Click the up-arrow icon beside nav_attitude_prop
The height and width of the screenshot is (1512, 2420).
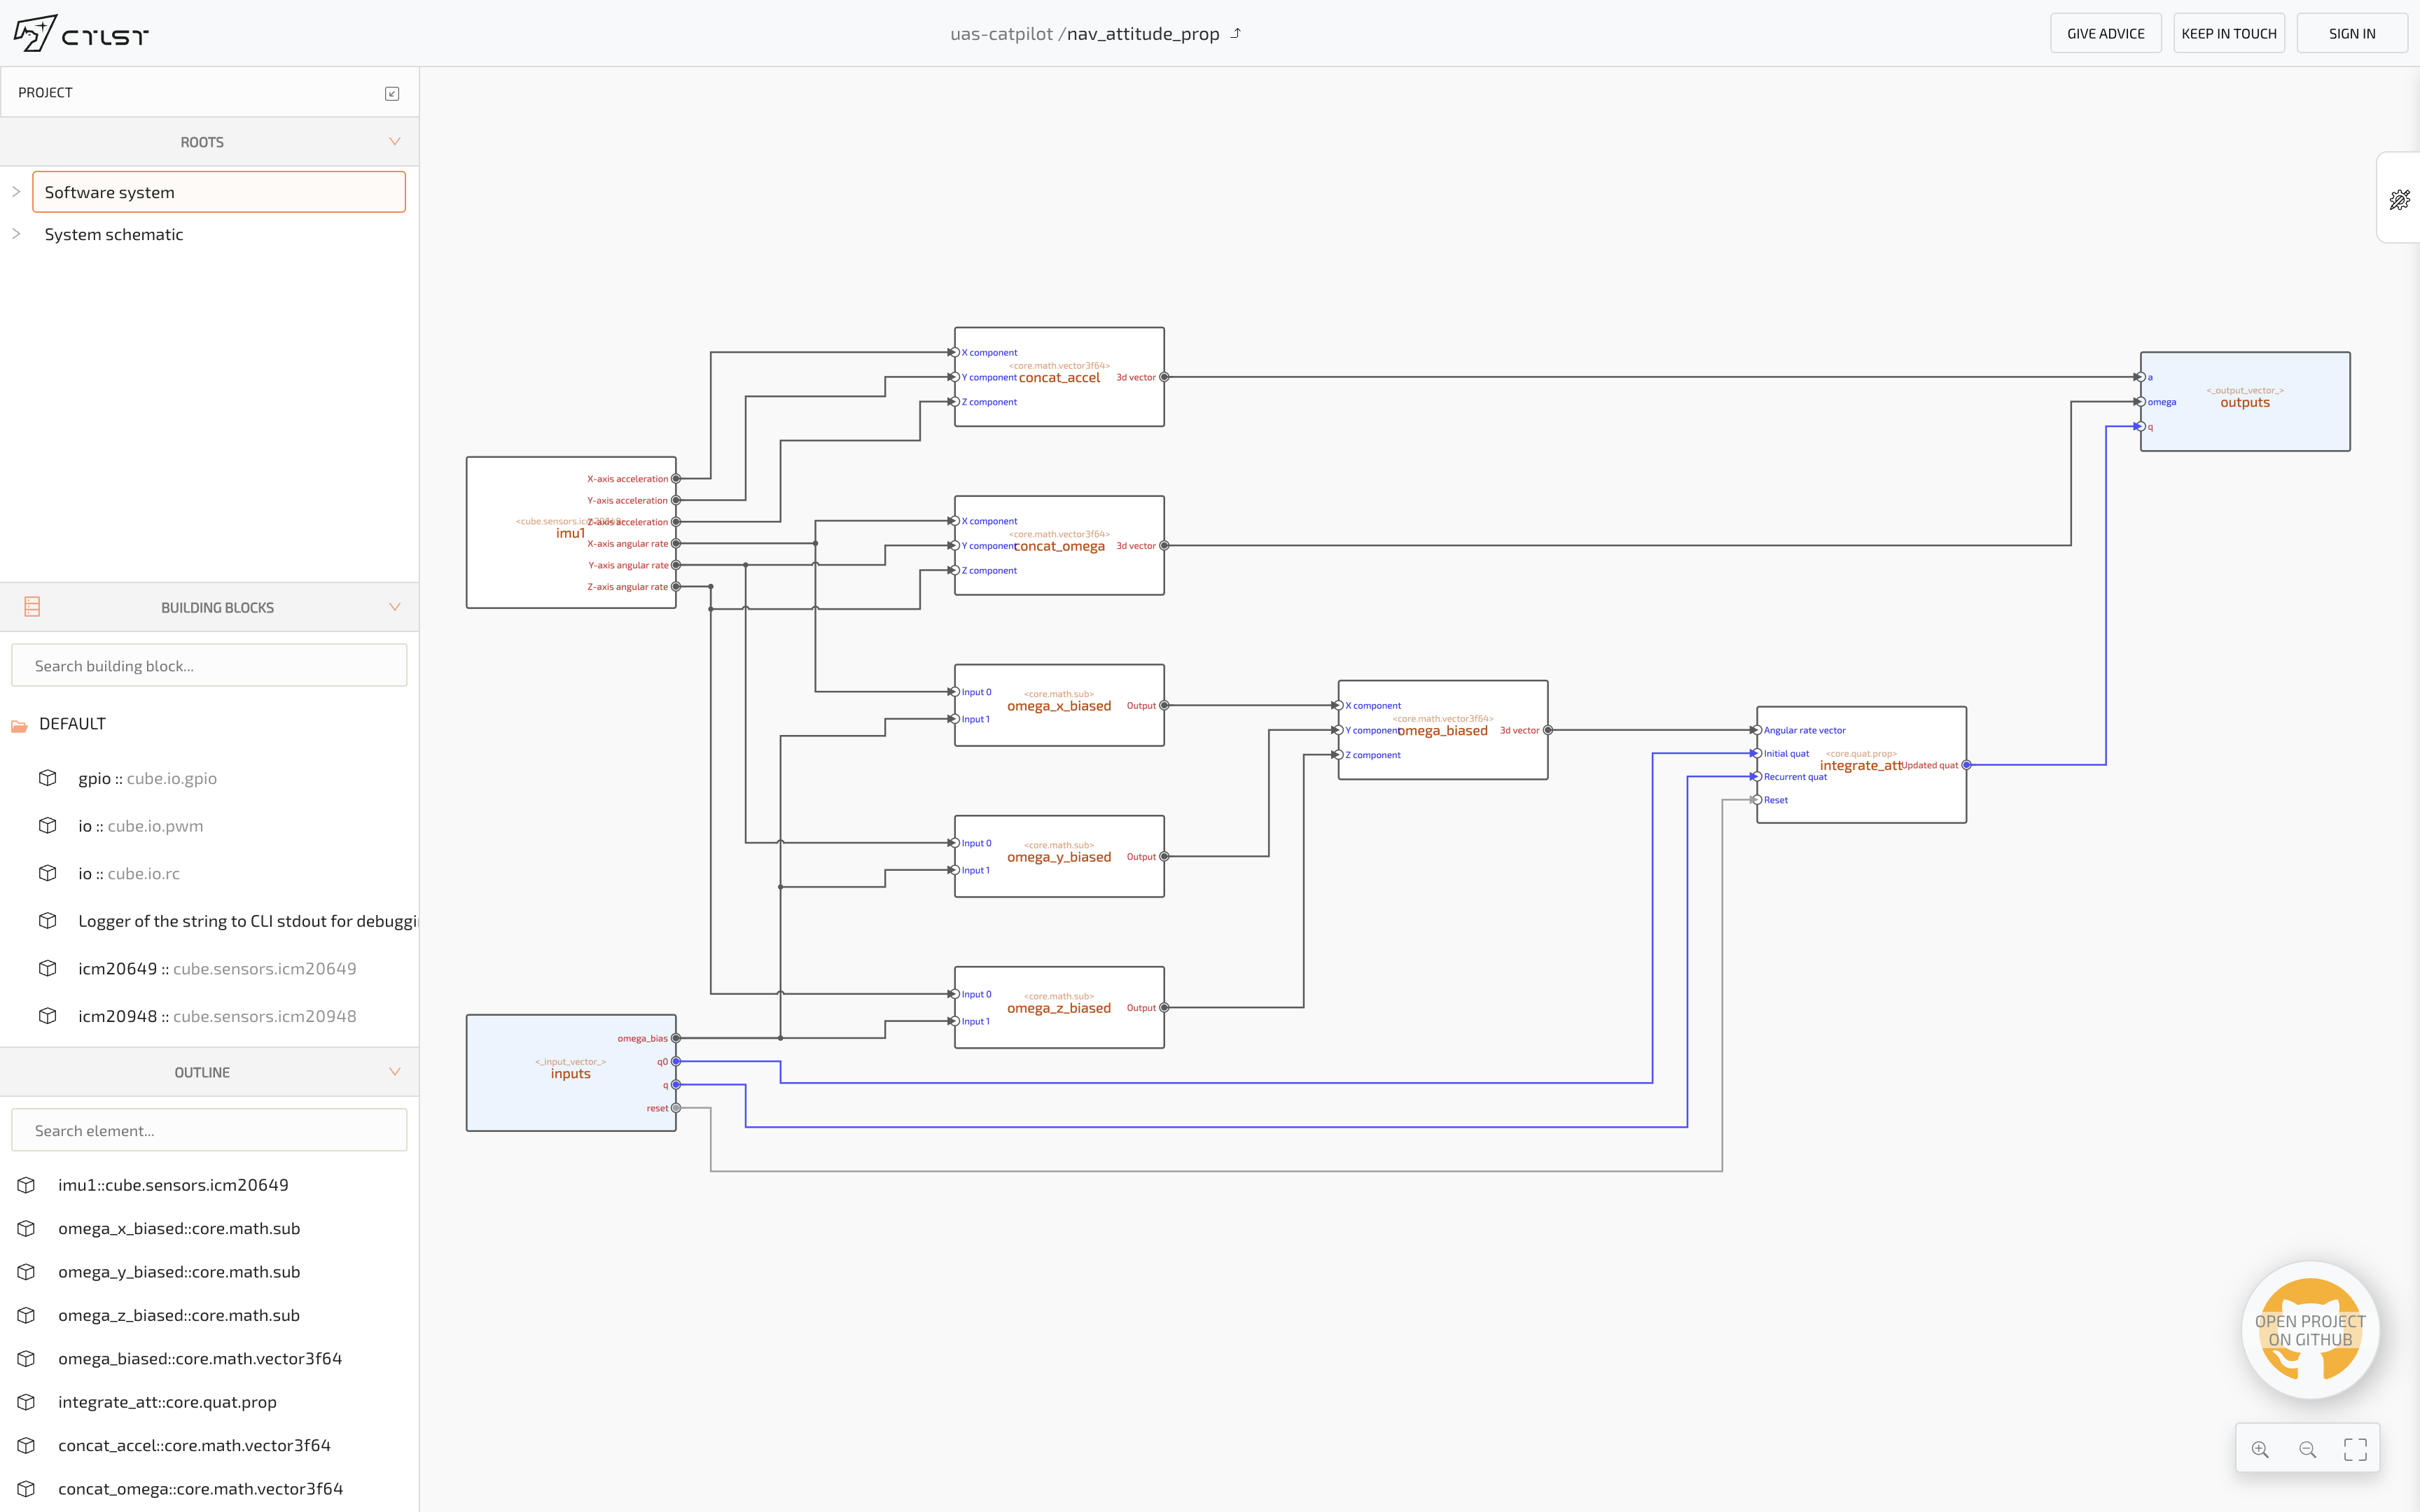1236,33
